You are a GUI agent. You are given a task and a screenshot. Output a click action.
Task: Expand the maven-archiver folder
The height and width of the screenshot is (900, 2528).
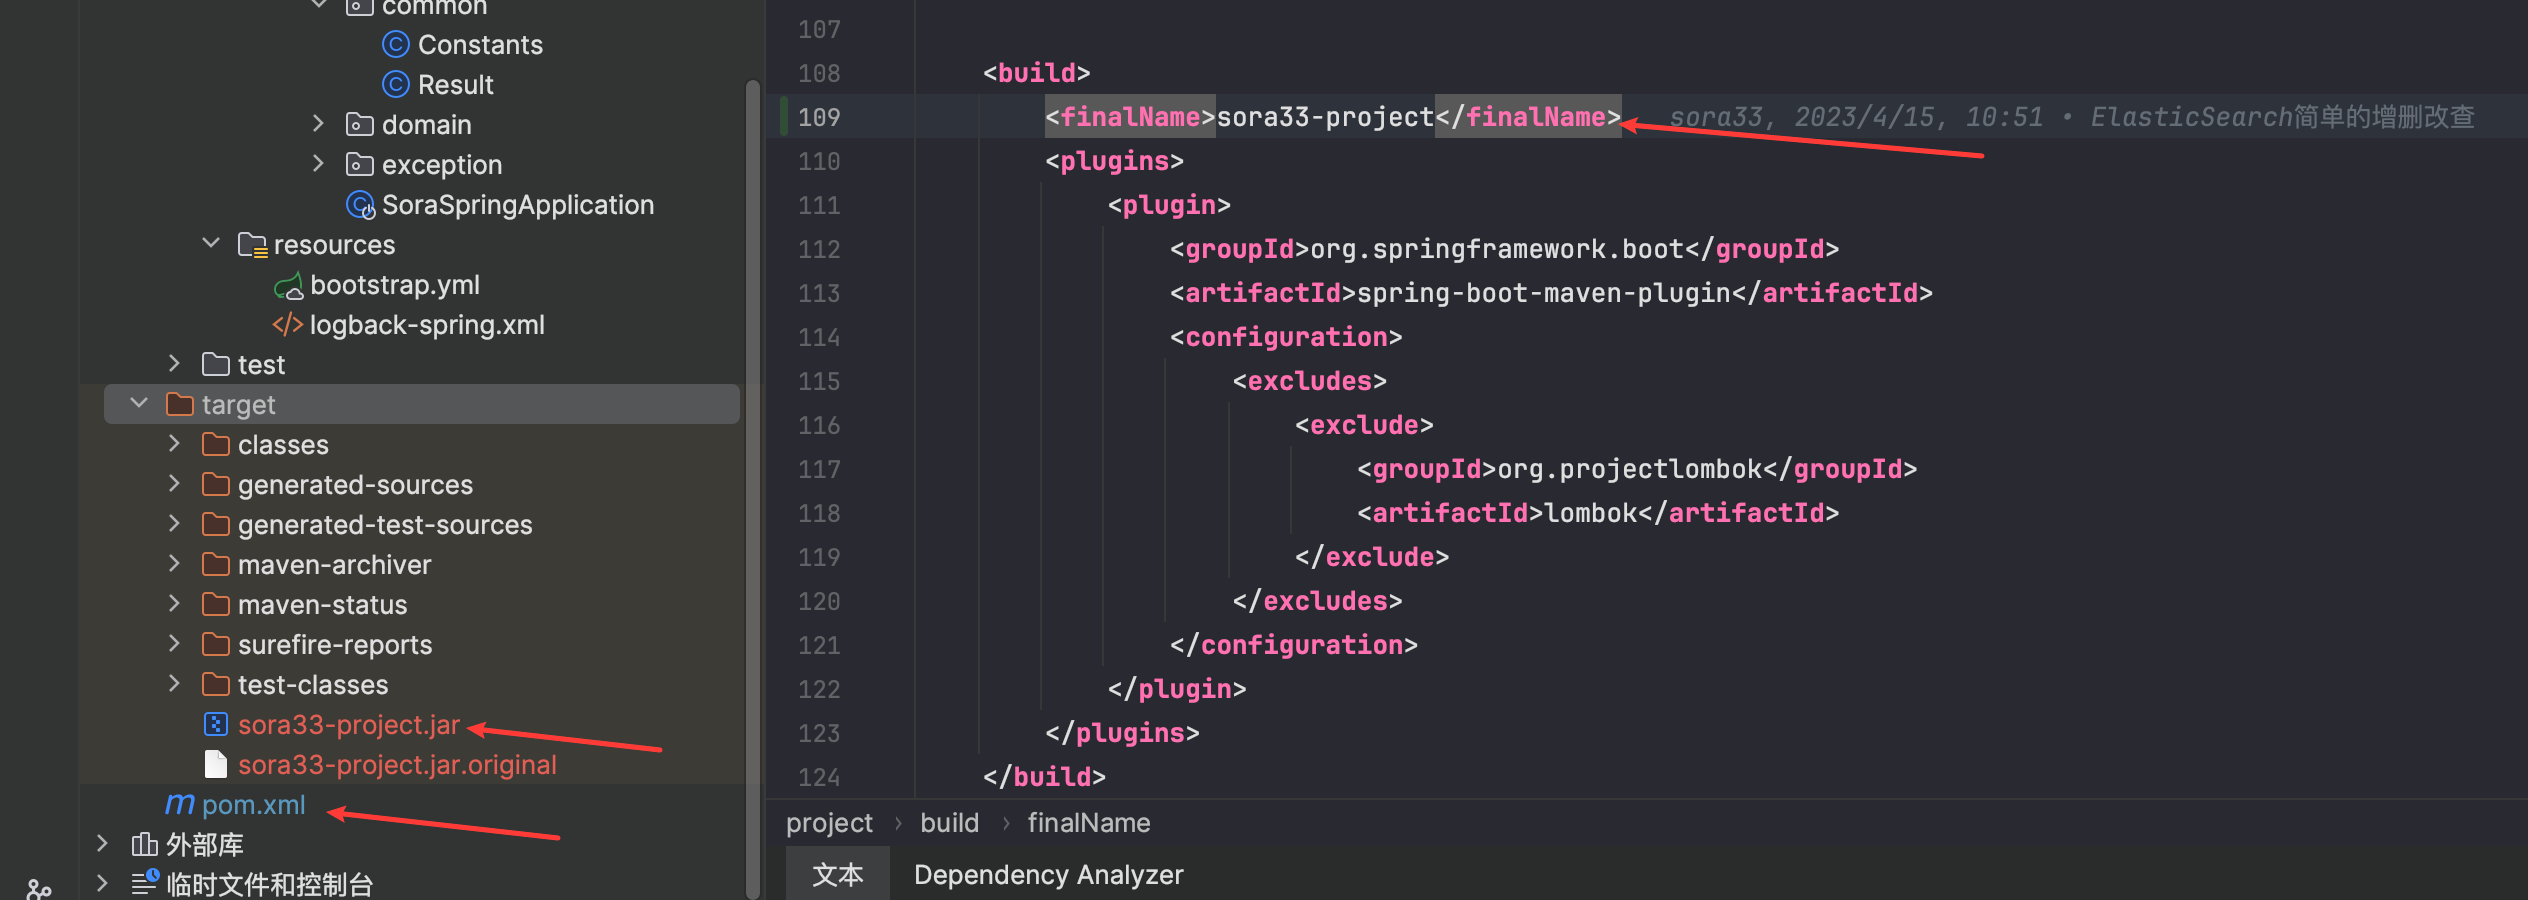(174, 563)
